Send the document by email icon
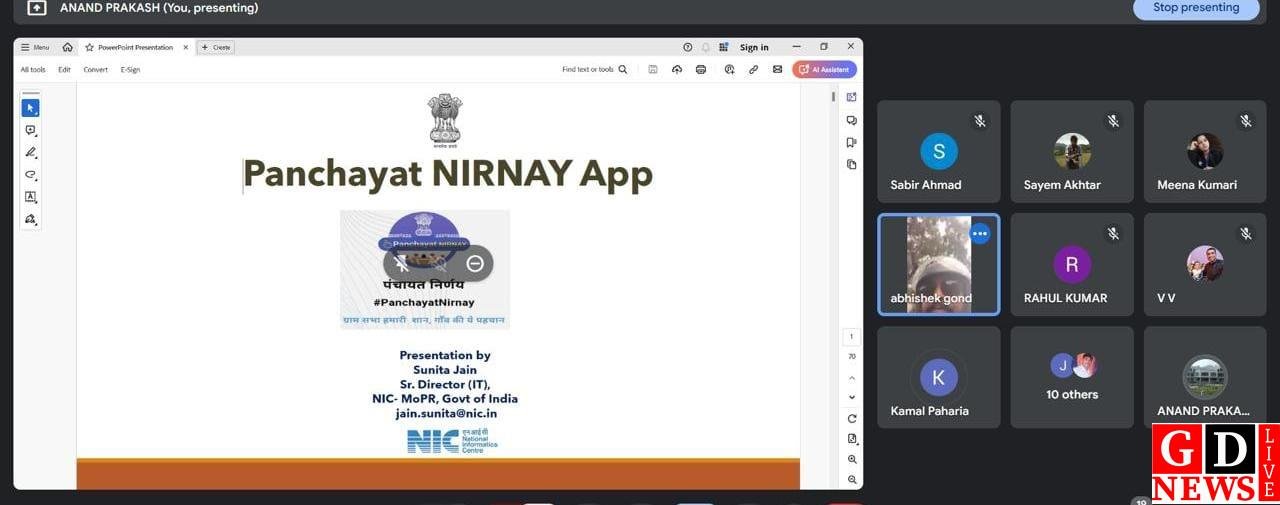The width and height of the screenshot is (1280, 505). [777, 69]
